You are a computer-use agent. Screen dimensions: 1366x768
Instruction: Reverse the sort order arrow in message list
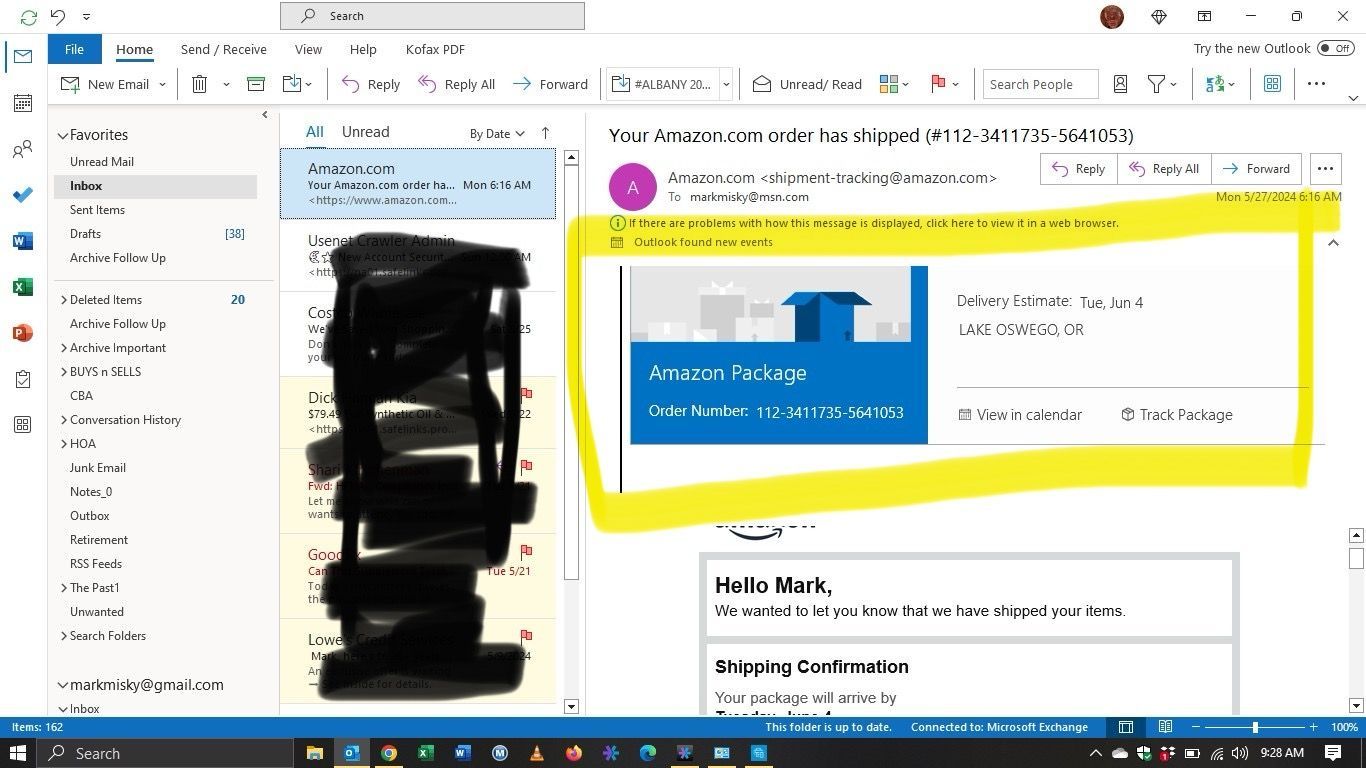(x=545, y=133)
